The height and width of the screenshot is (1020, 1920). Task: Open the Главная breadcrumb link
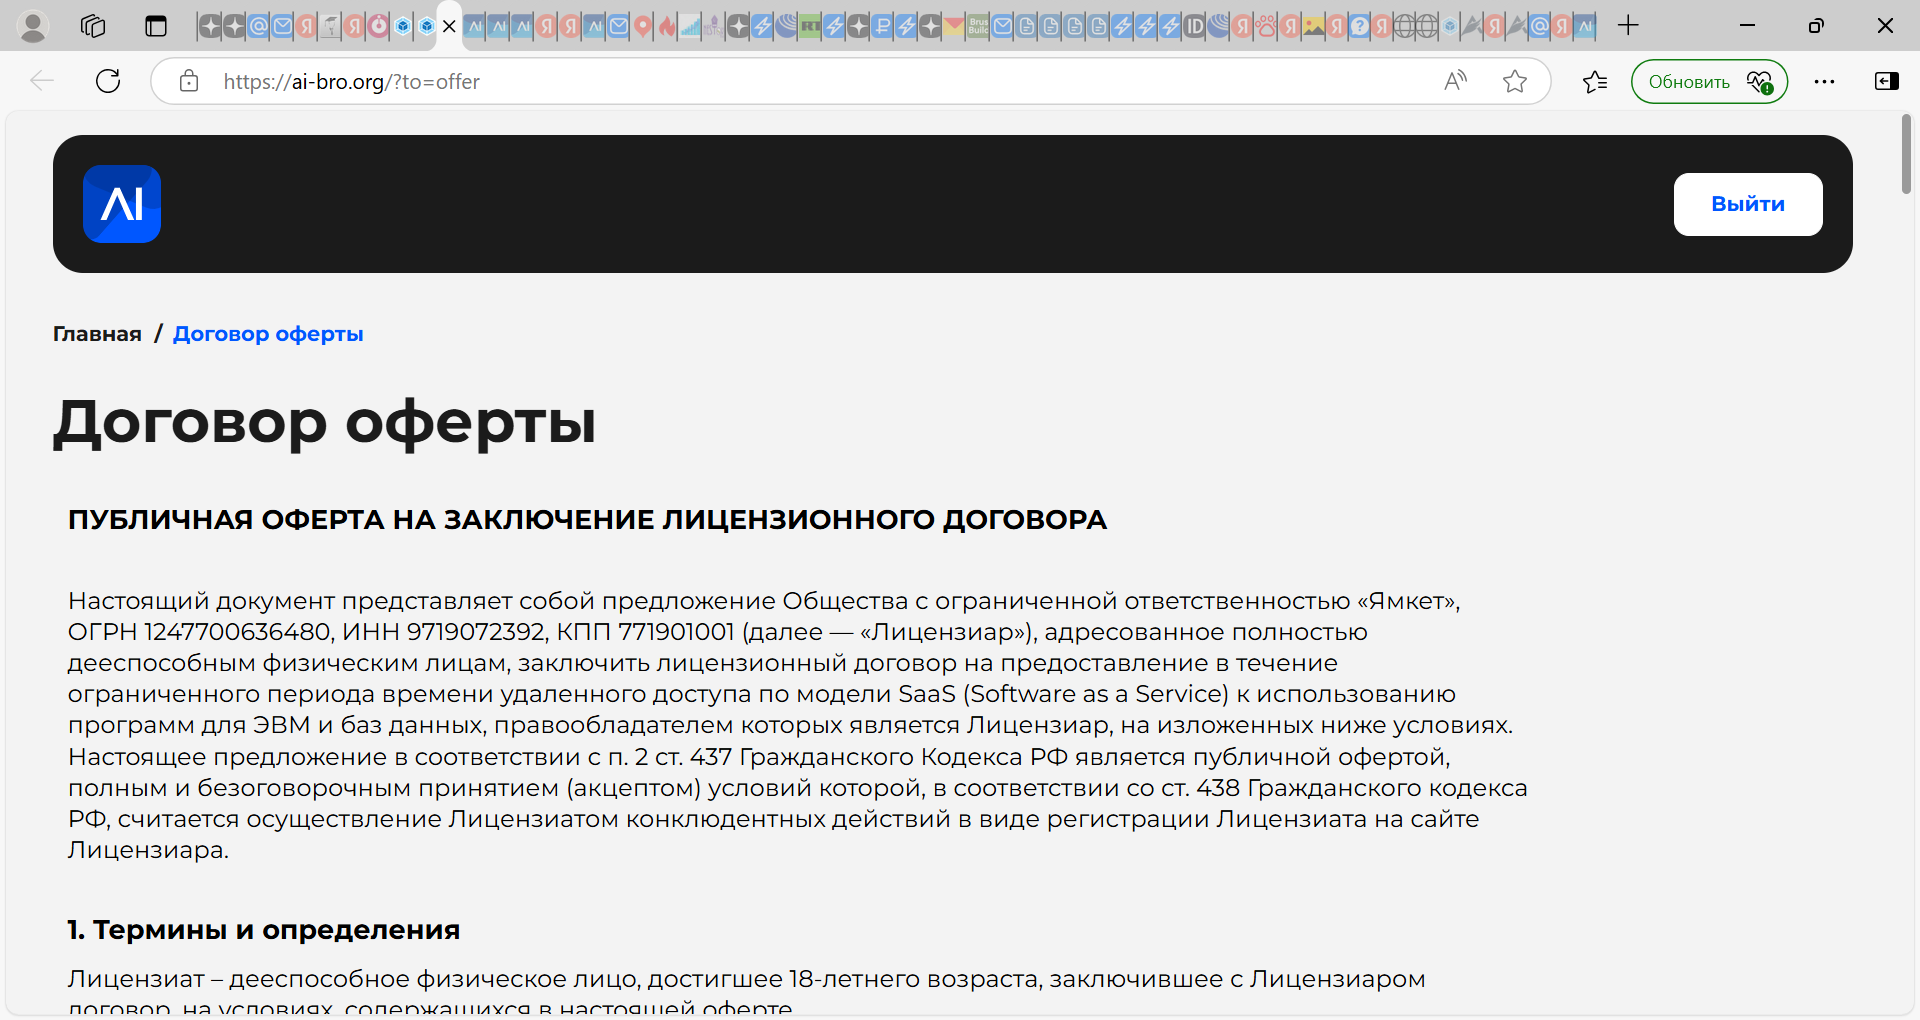97,334
